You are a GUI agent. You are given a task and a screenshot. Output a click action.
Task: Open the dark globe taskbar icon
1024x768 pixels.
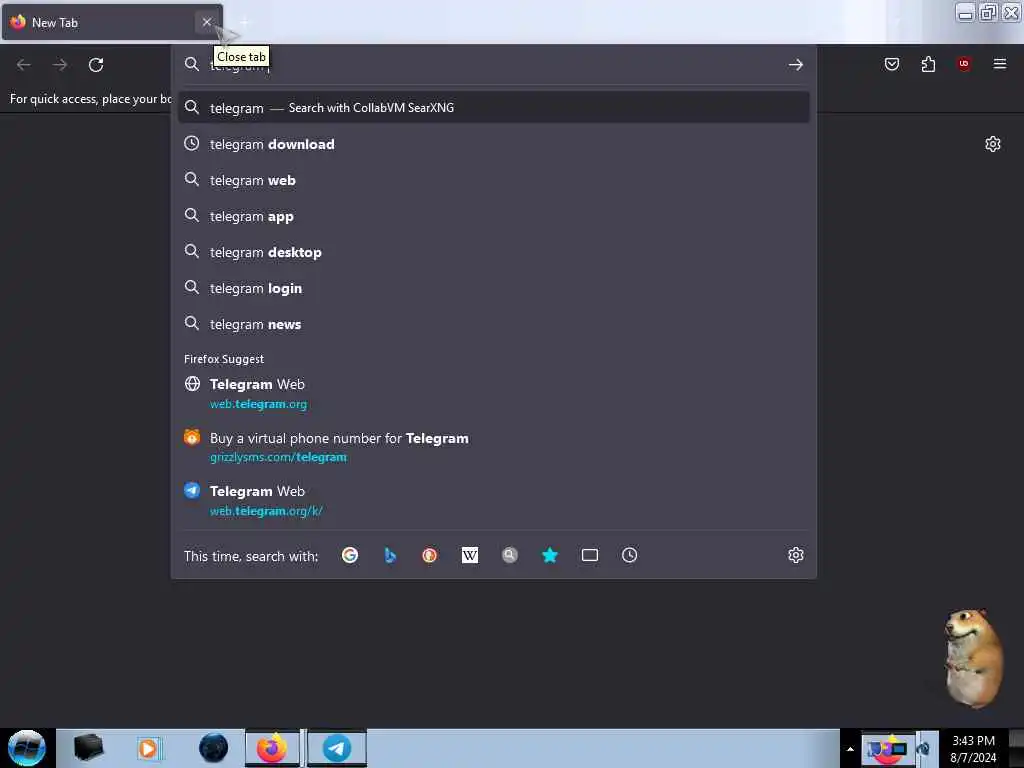tap(213, 748)
